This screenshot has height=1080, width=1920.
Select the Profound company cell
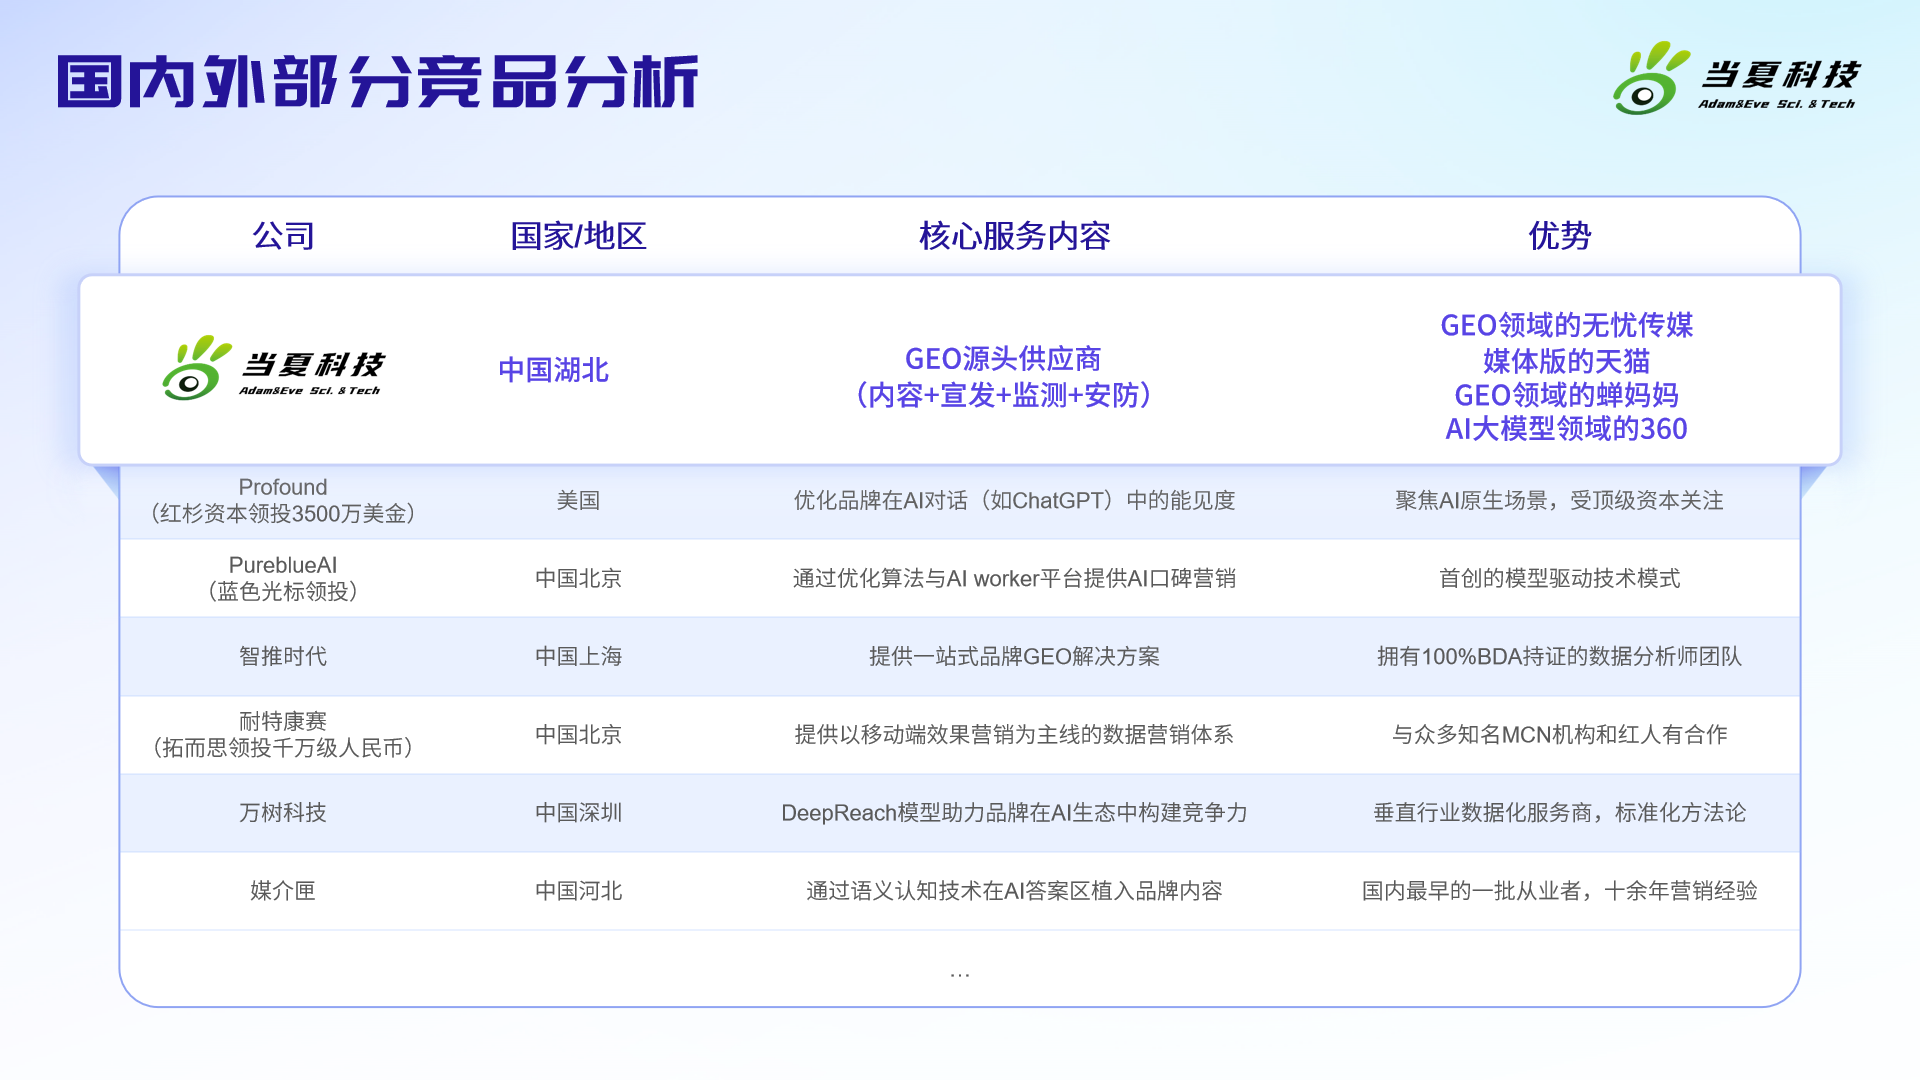(x=283, y=500)
